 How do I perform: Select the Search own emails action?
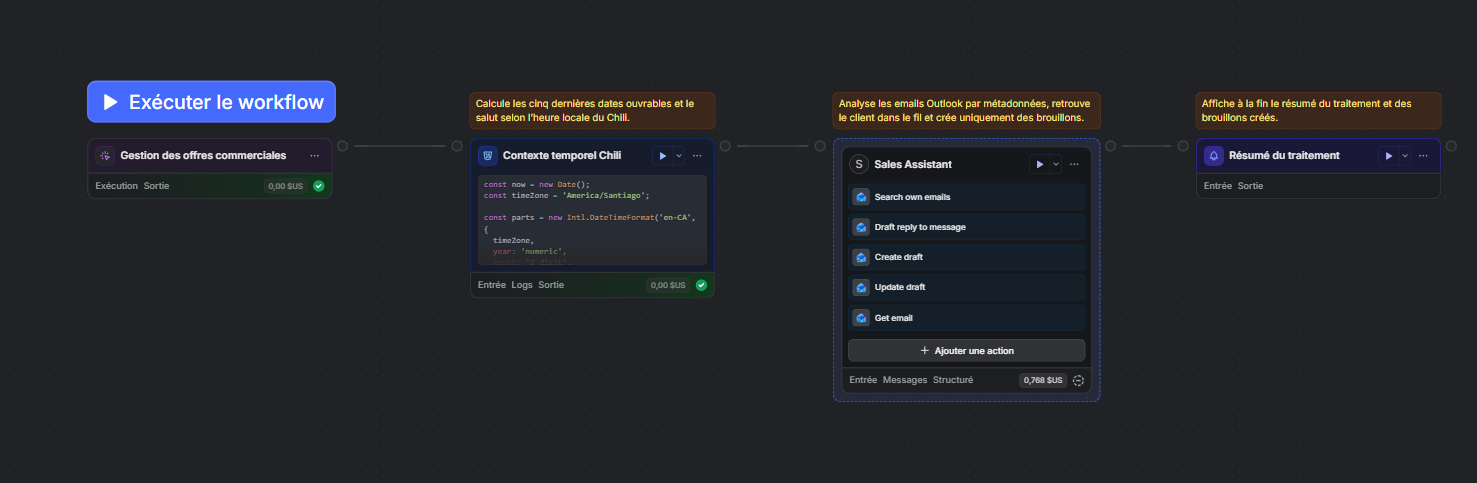point(966,197)
